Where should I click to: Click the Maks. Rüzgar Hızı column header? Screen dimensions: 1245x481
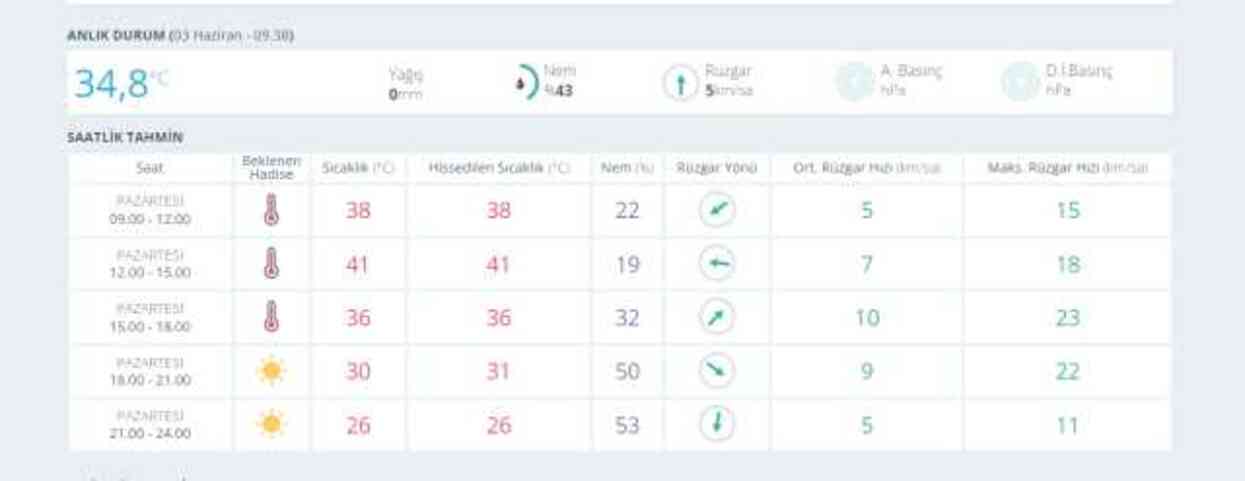[1068, 168]
